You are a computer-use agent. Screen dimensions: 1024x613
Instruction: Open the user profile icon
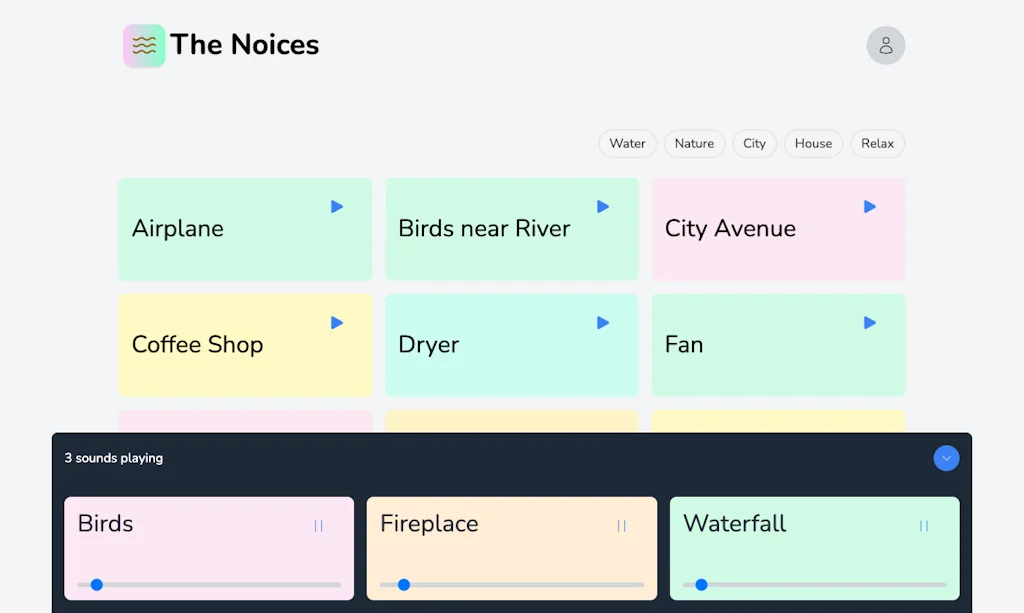tap(885, 45)
